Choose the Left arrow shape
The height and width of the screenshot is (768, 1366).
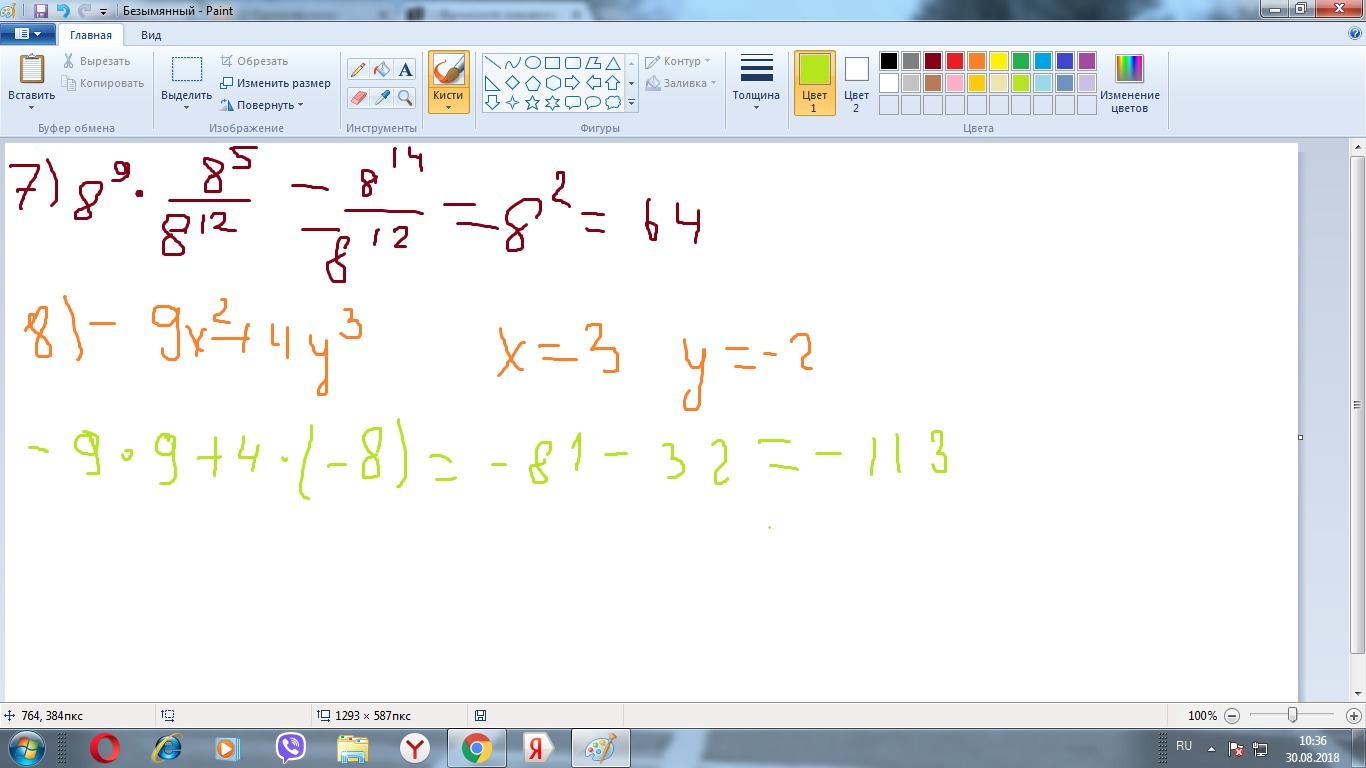593,82
